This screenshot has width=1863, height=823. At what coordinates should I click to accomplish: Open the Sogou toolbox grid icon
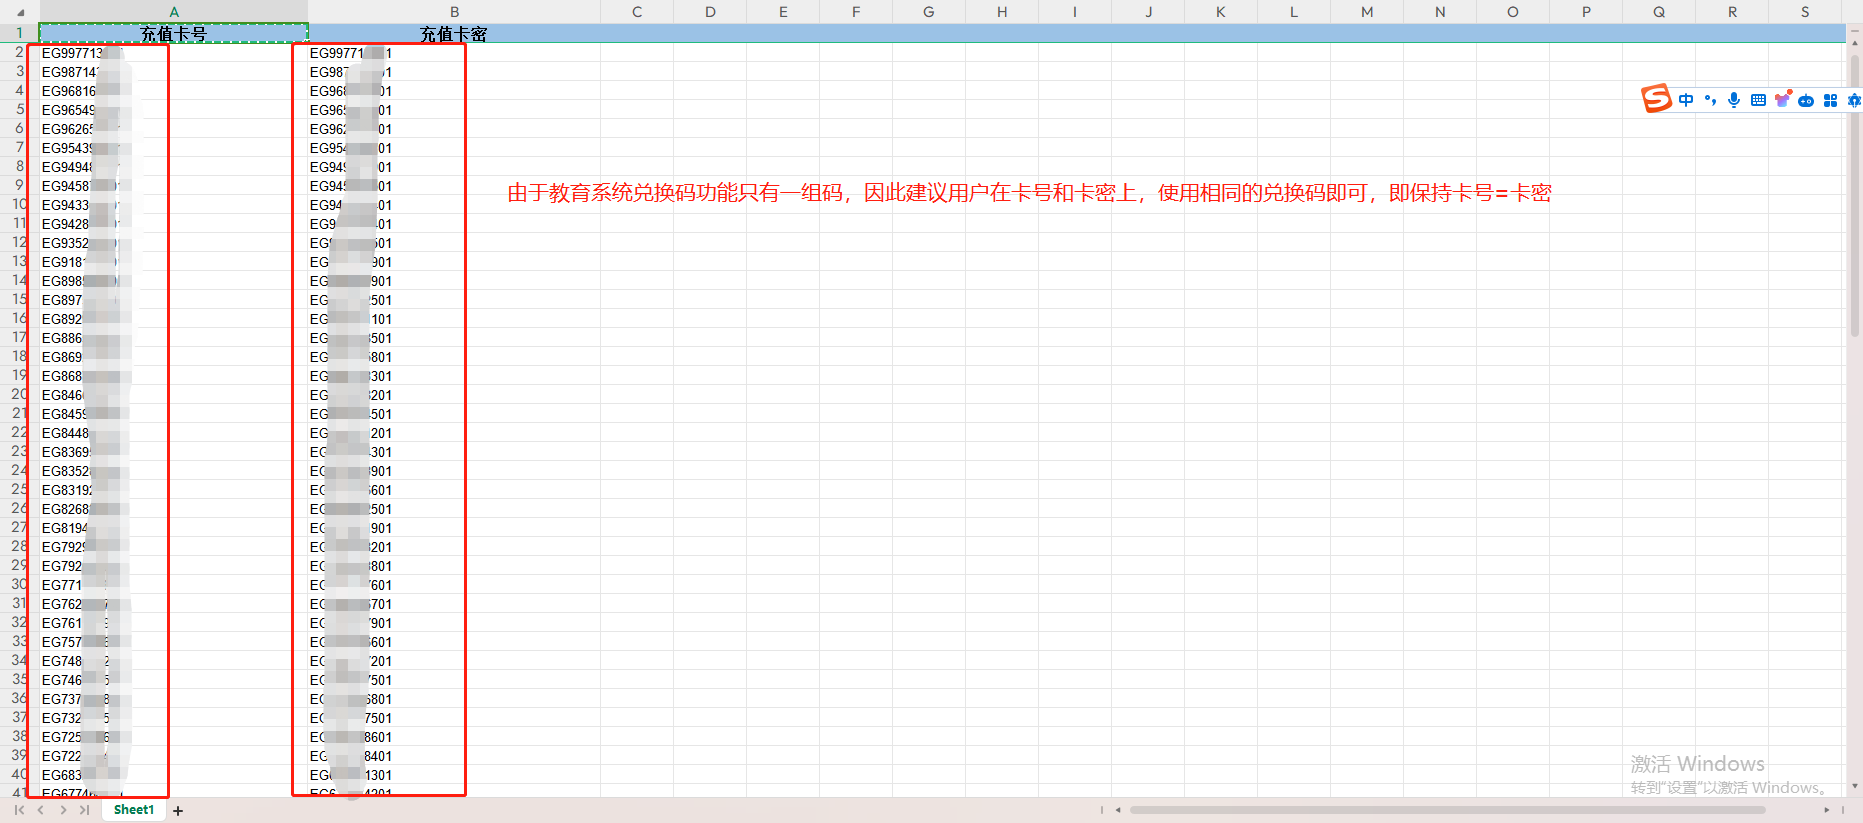pos(1830,100)
